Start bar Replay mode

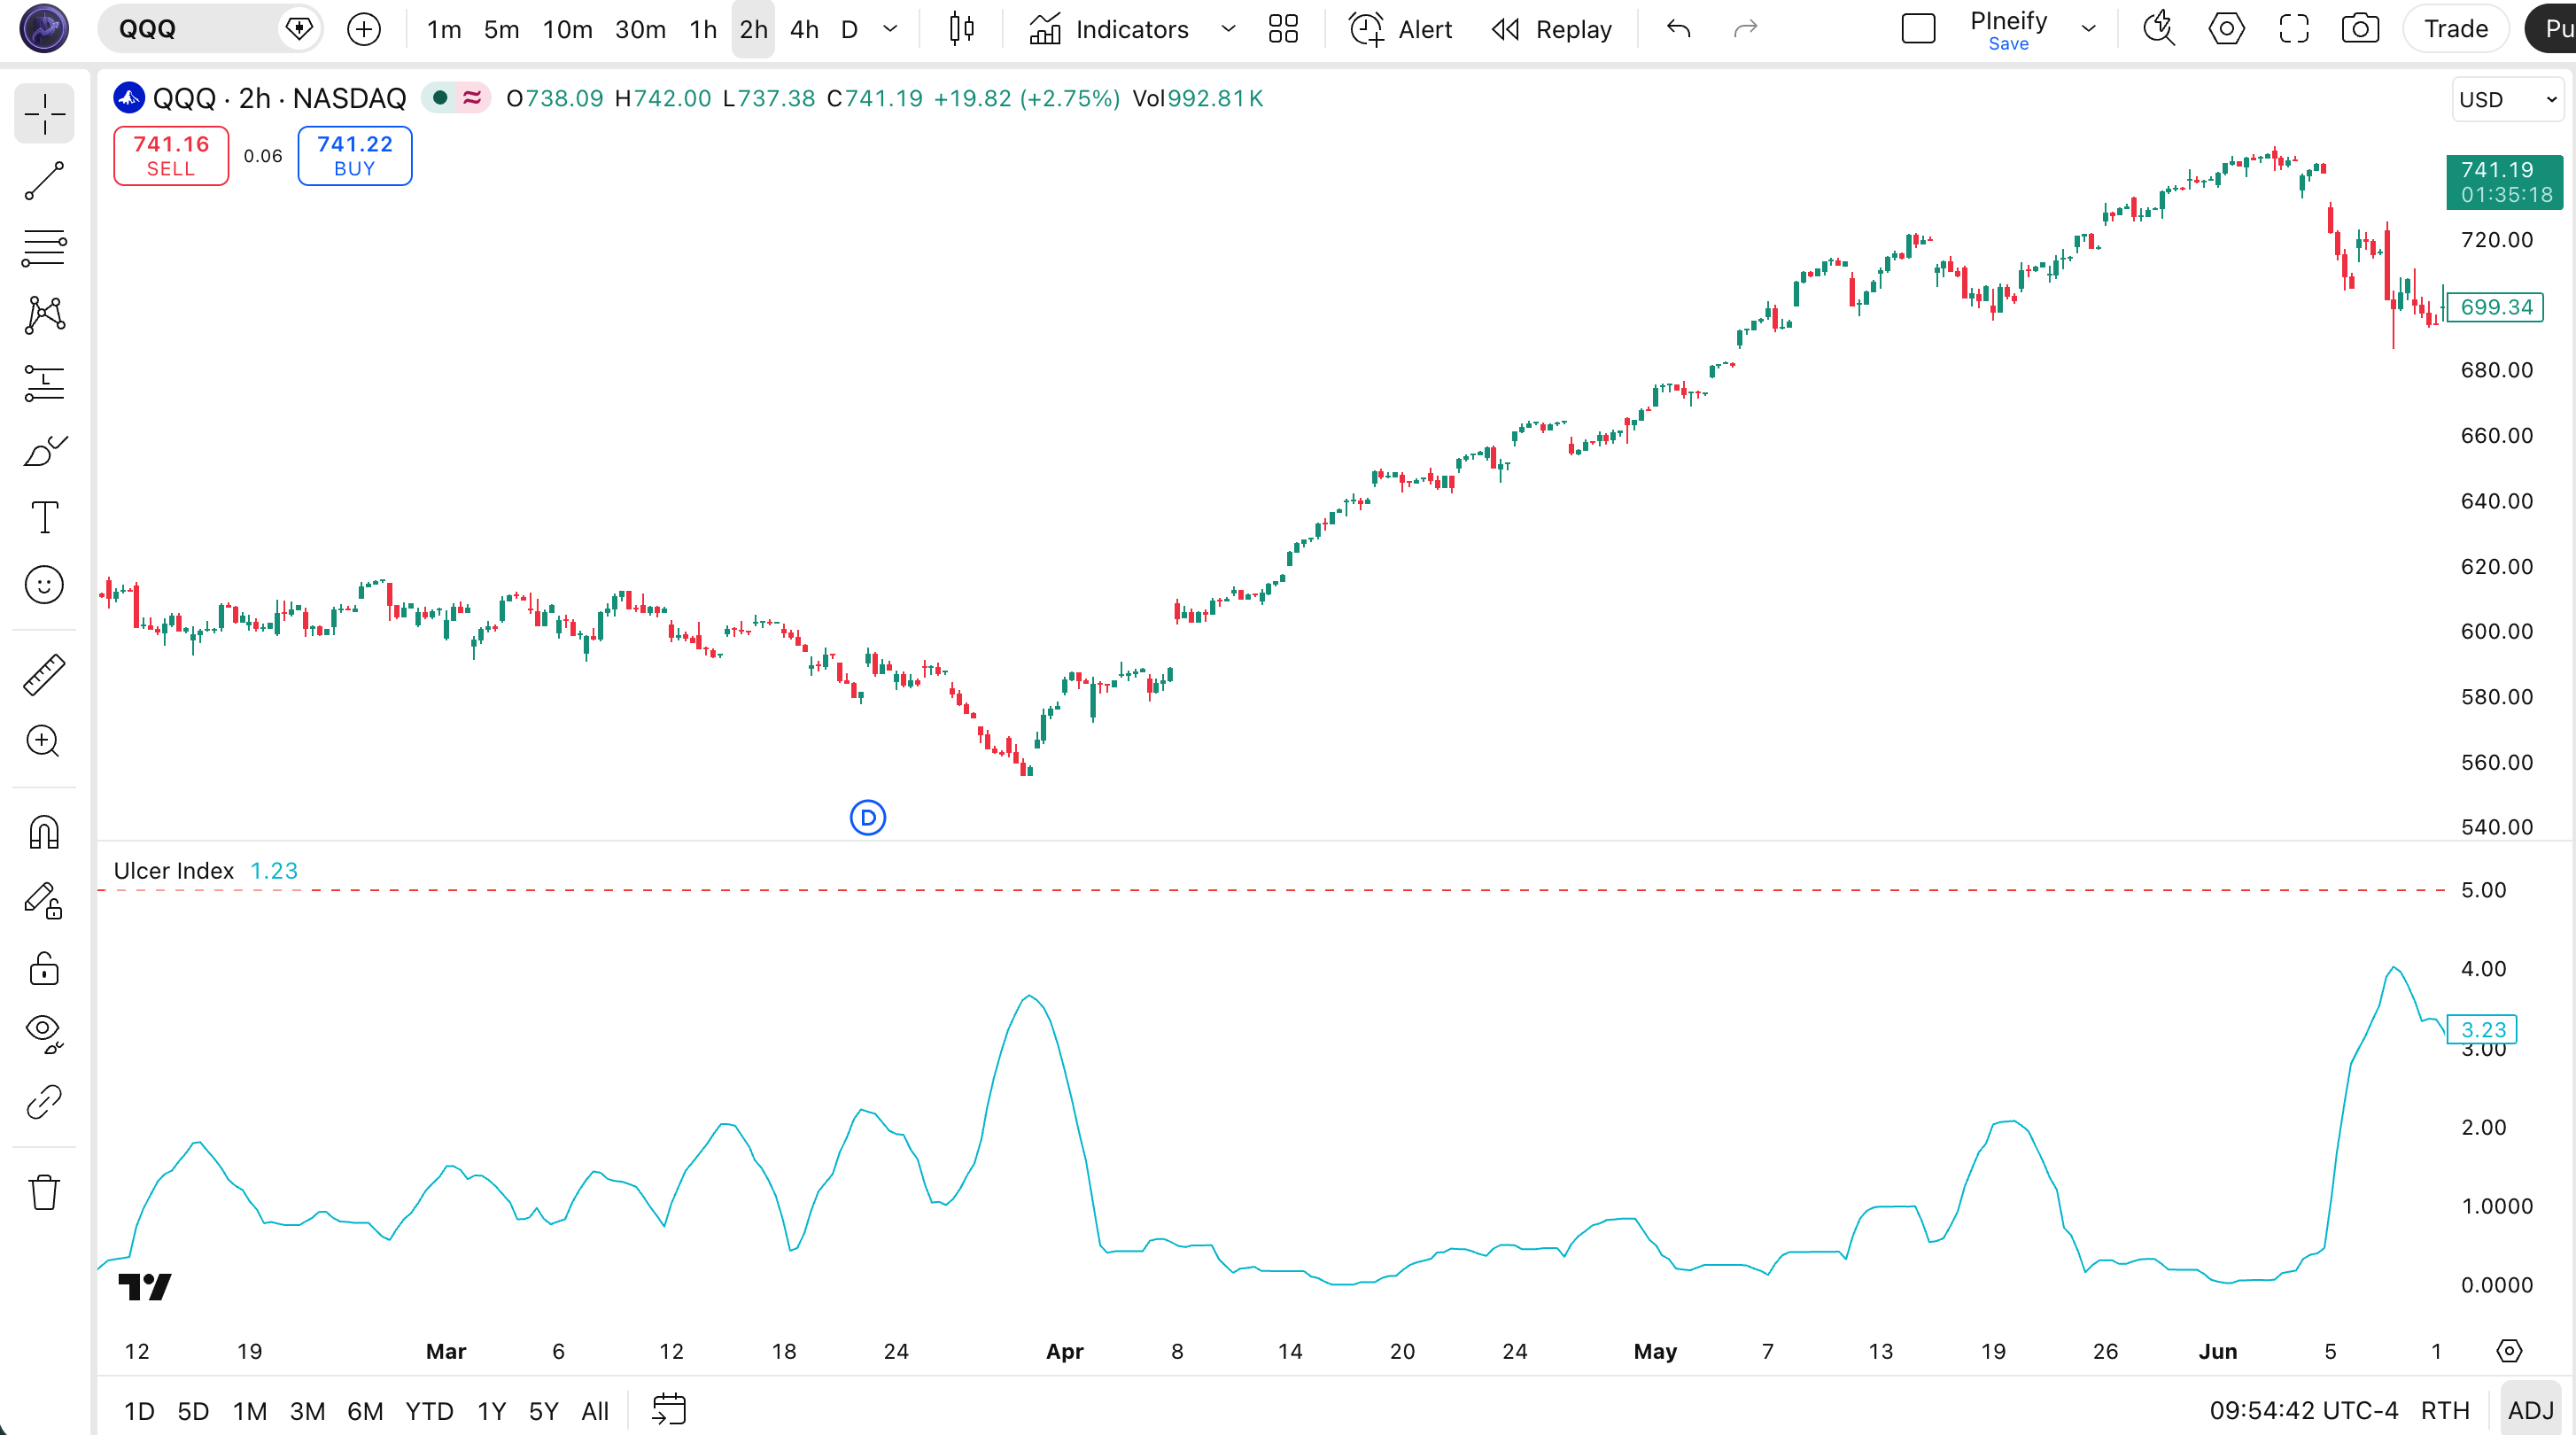click(1551, 29)
